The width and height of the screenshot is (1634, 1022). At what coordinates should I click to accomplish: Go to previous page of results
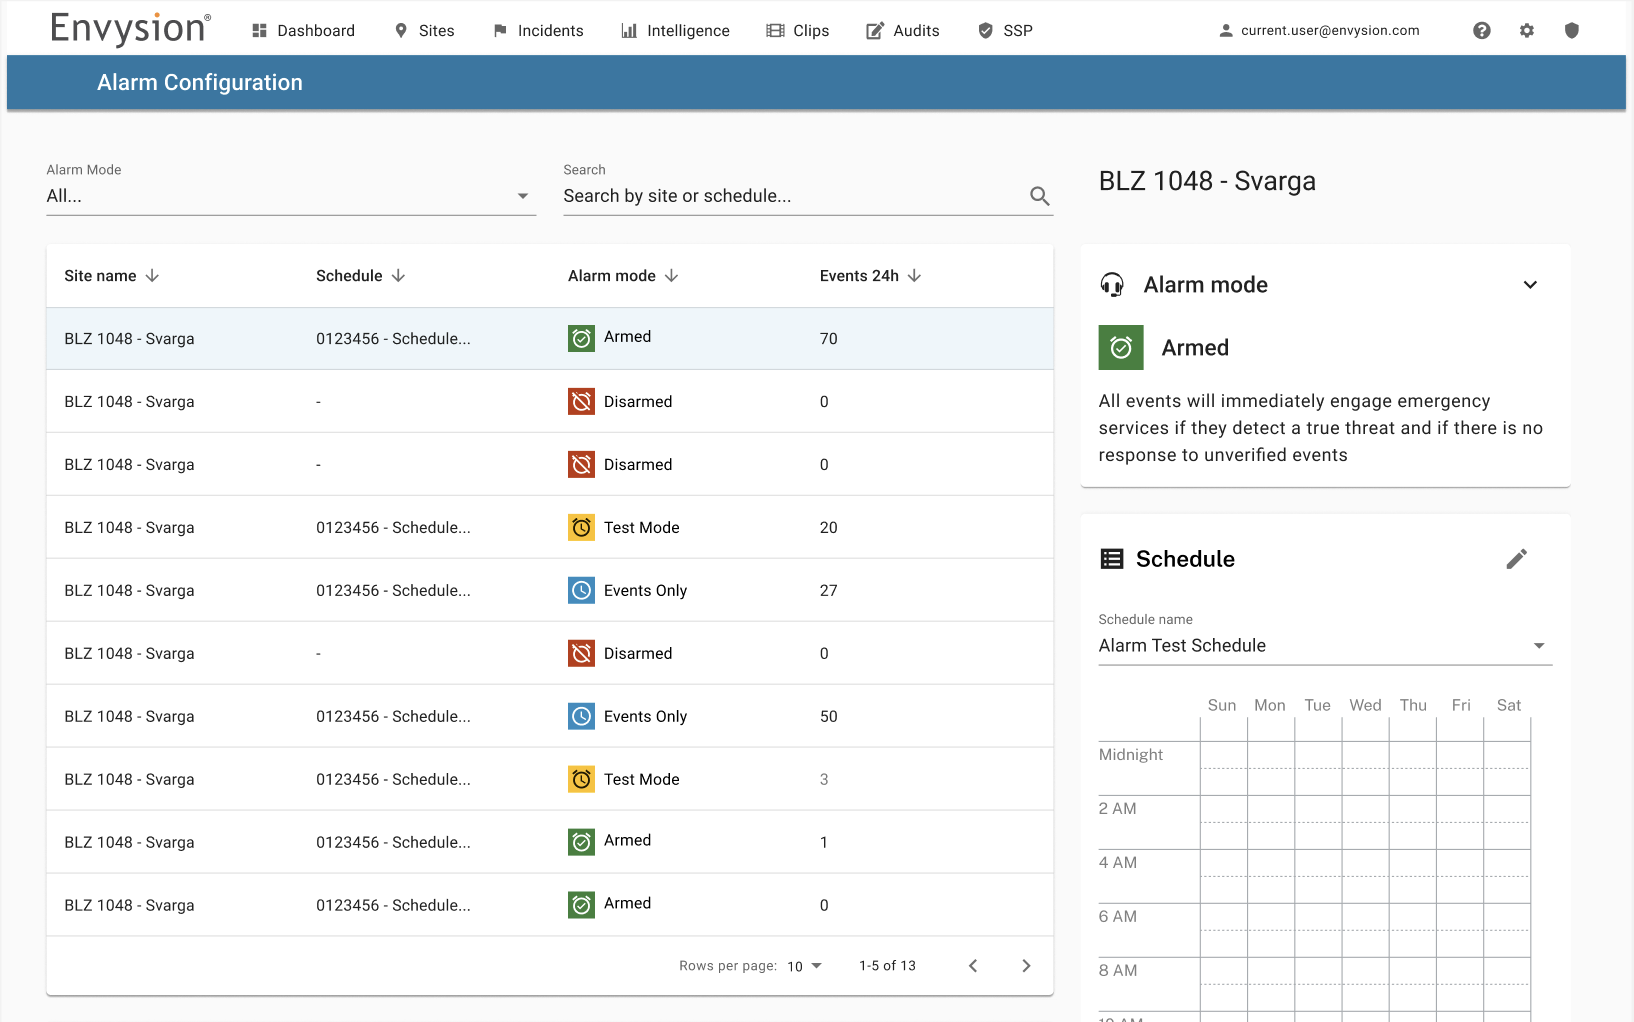[973, 966]
